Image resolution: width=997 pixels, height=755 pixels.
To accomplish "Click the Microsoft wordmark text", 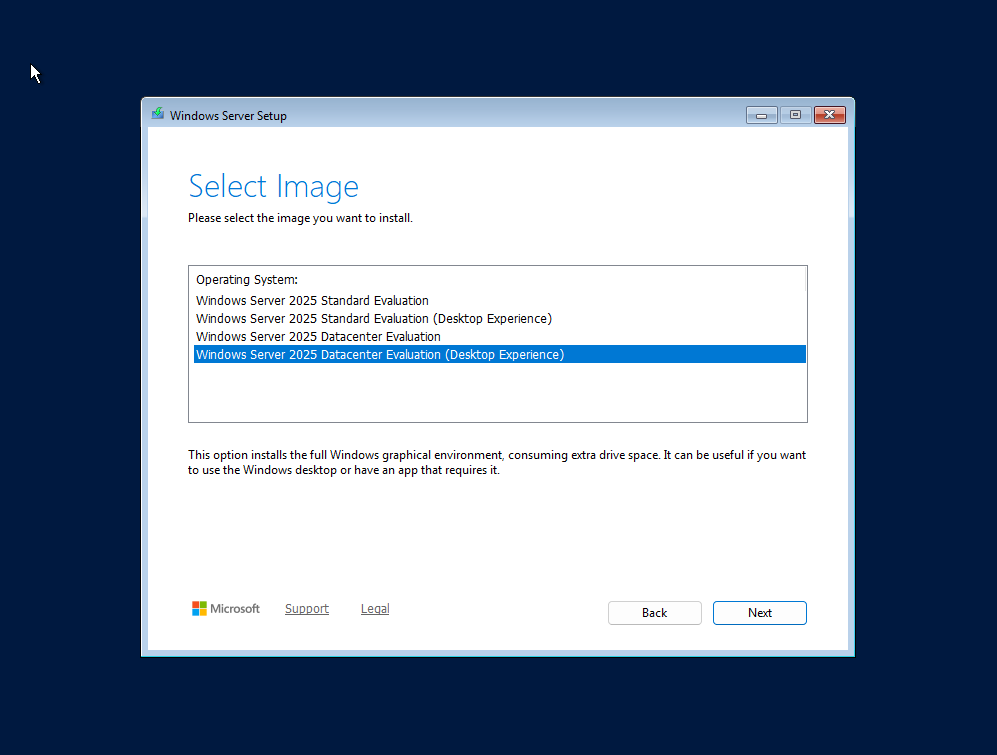I will coord(235,609).
